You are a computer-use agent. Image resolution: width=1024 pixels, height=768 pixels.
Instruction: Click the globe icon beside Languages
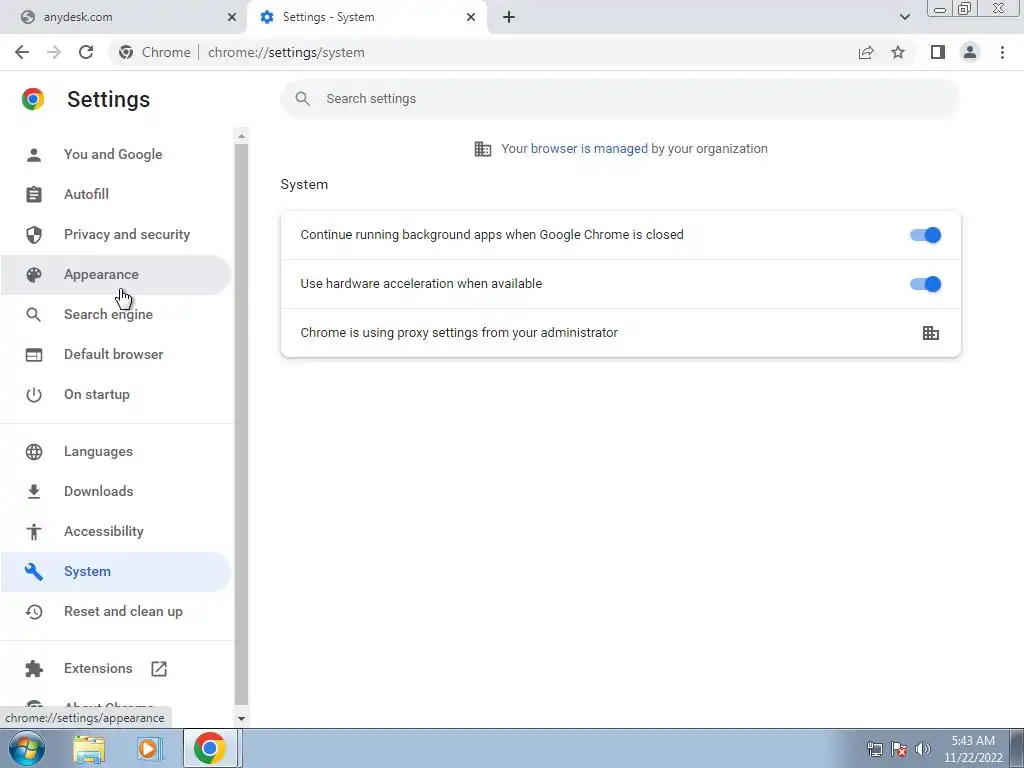pyautogui.click(x=34, y=451)
